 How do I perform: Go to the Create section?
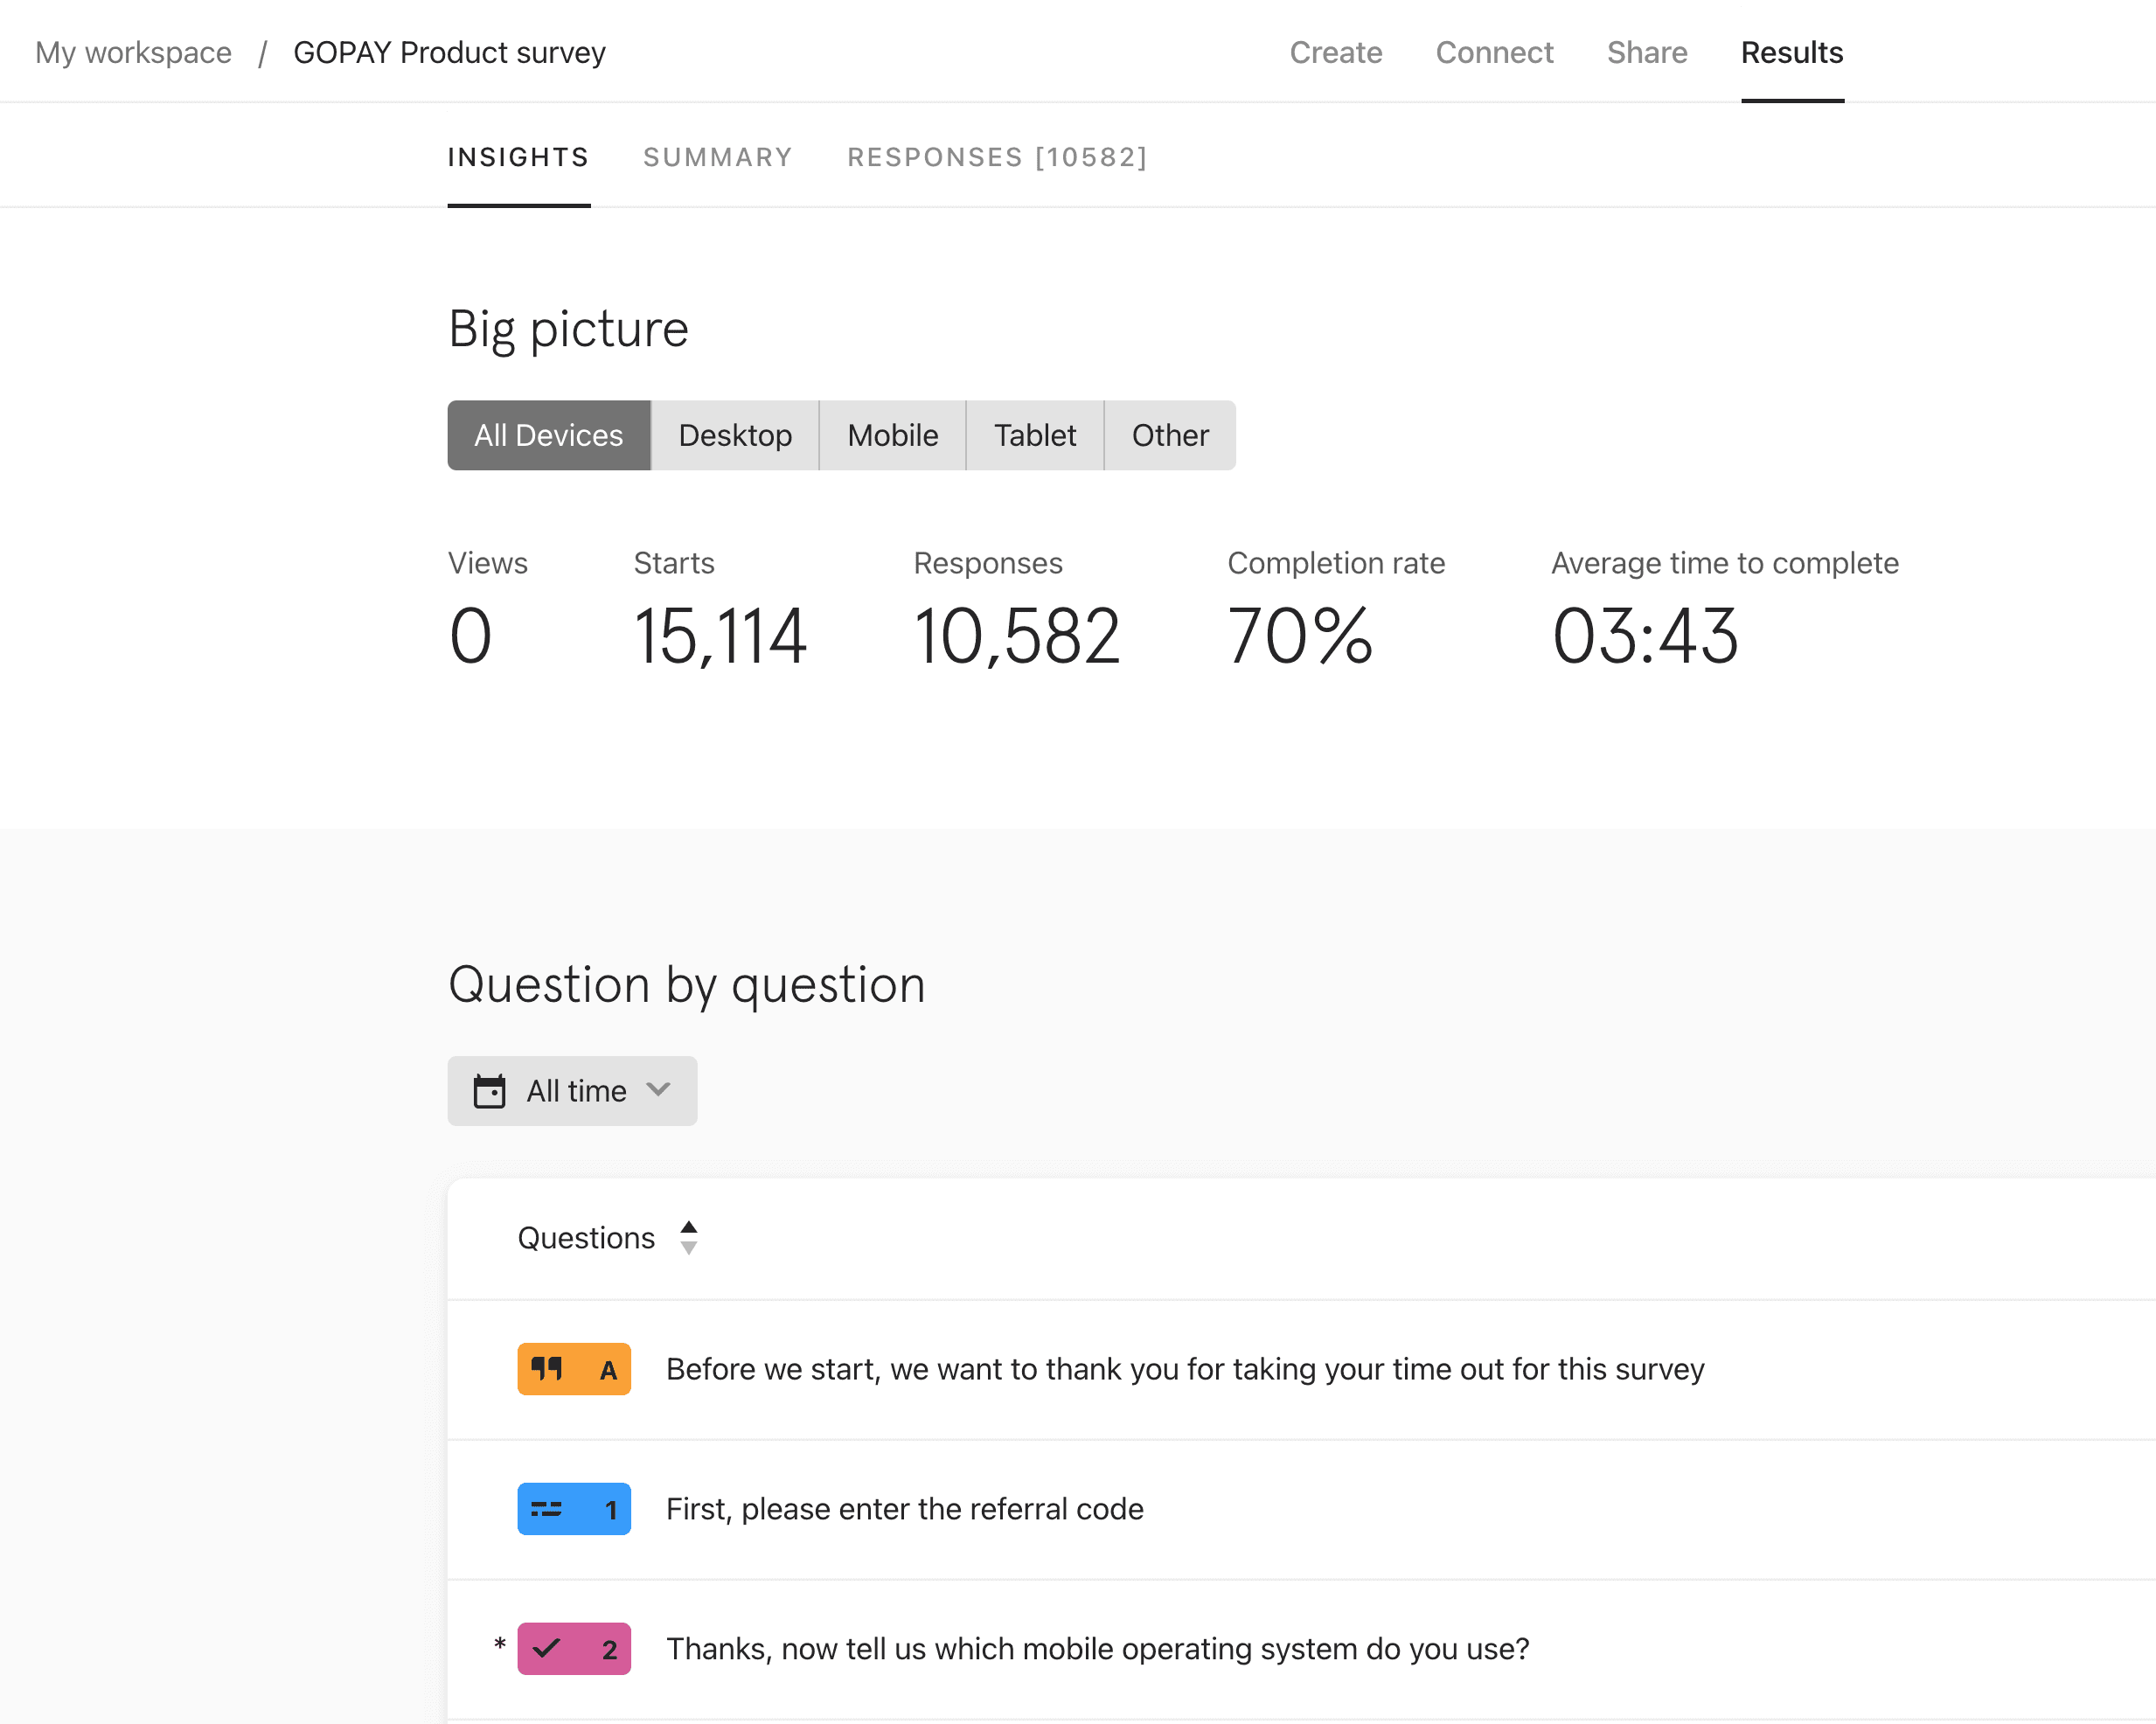coord(1335,52)
